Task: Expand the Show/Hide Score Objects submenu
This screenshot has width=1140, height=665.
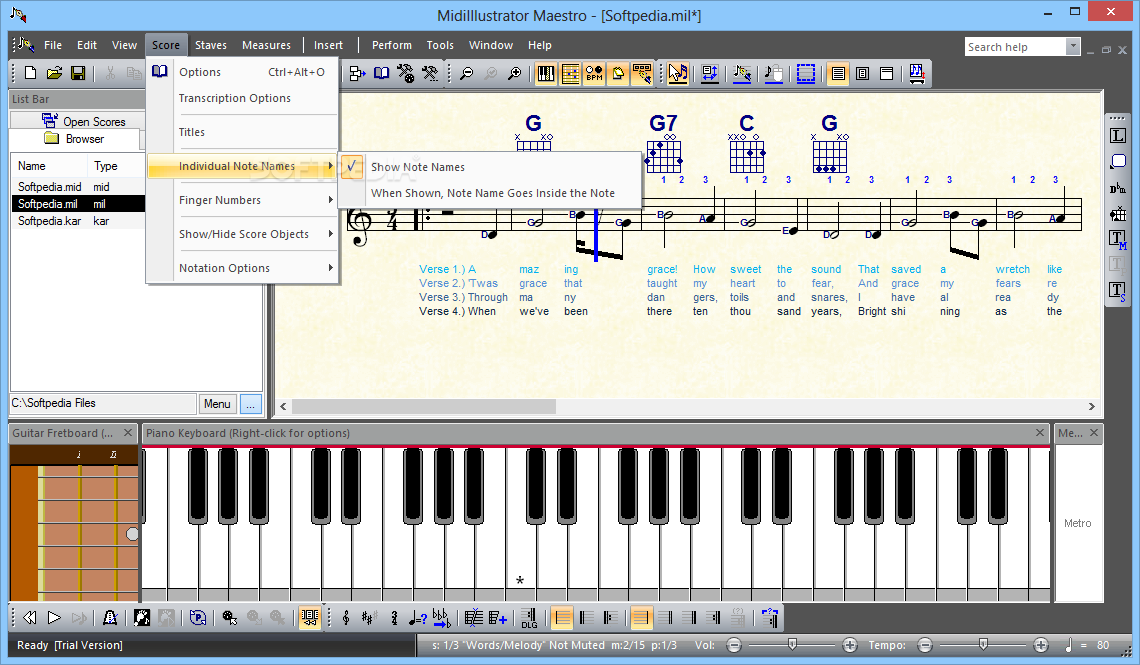Action: click(x=243, y=235)
